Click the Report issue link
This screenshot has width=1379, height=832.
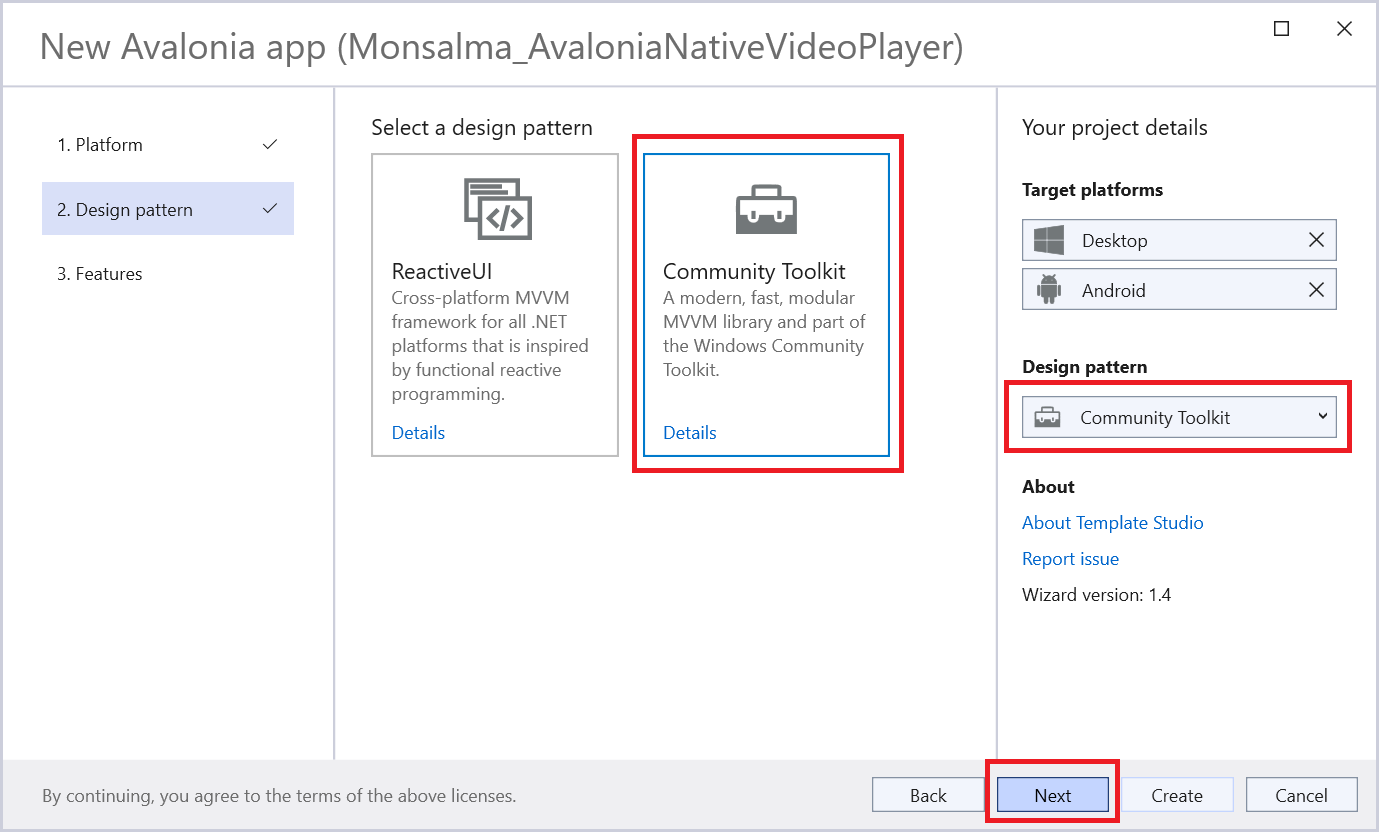pos(1070,559)
